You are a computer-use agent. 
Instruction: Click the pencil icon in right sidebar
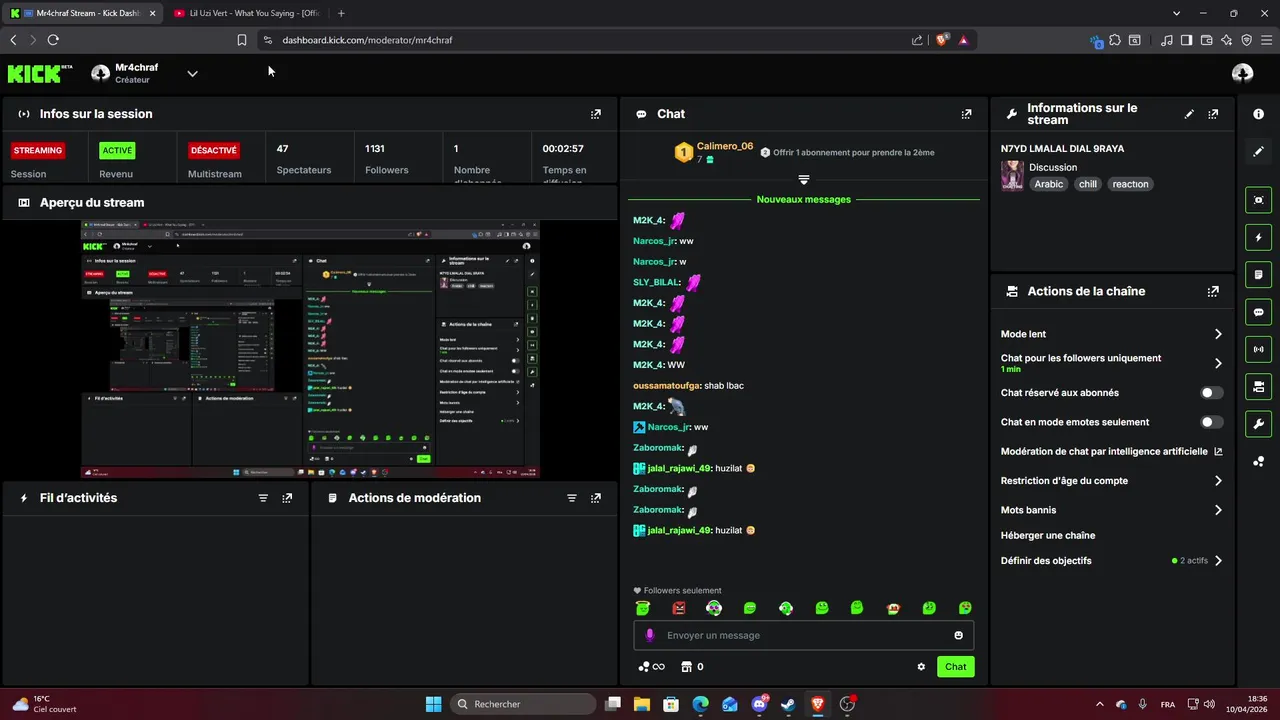tap(1258, 151)
